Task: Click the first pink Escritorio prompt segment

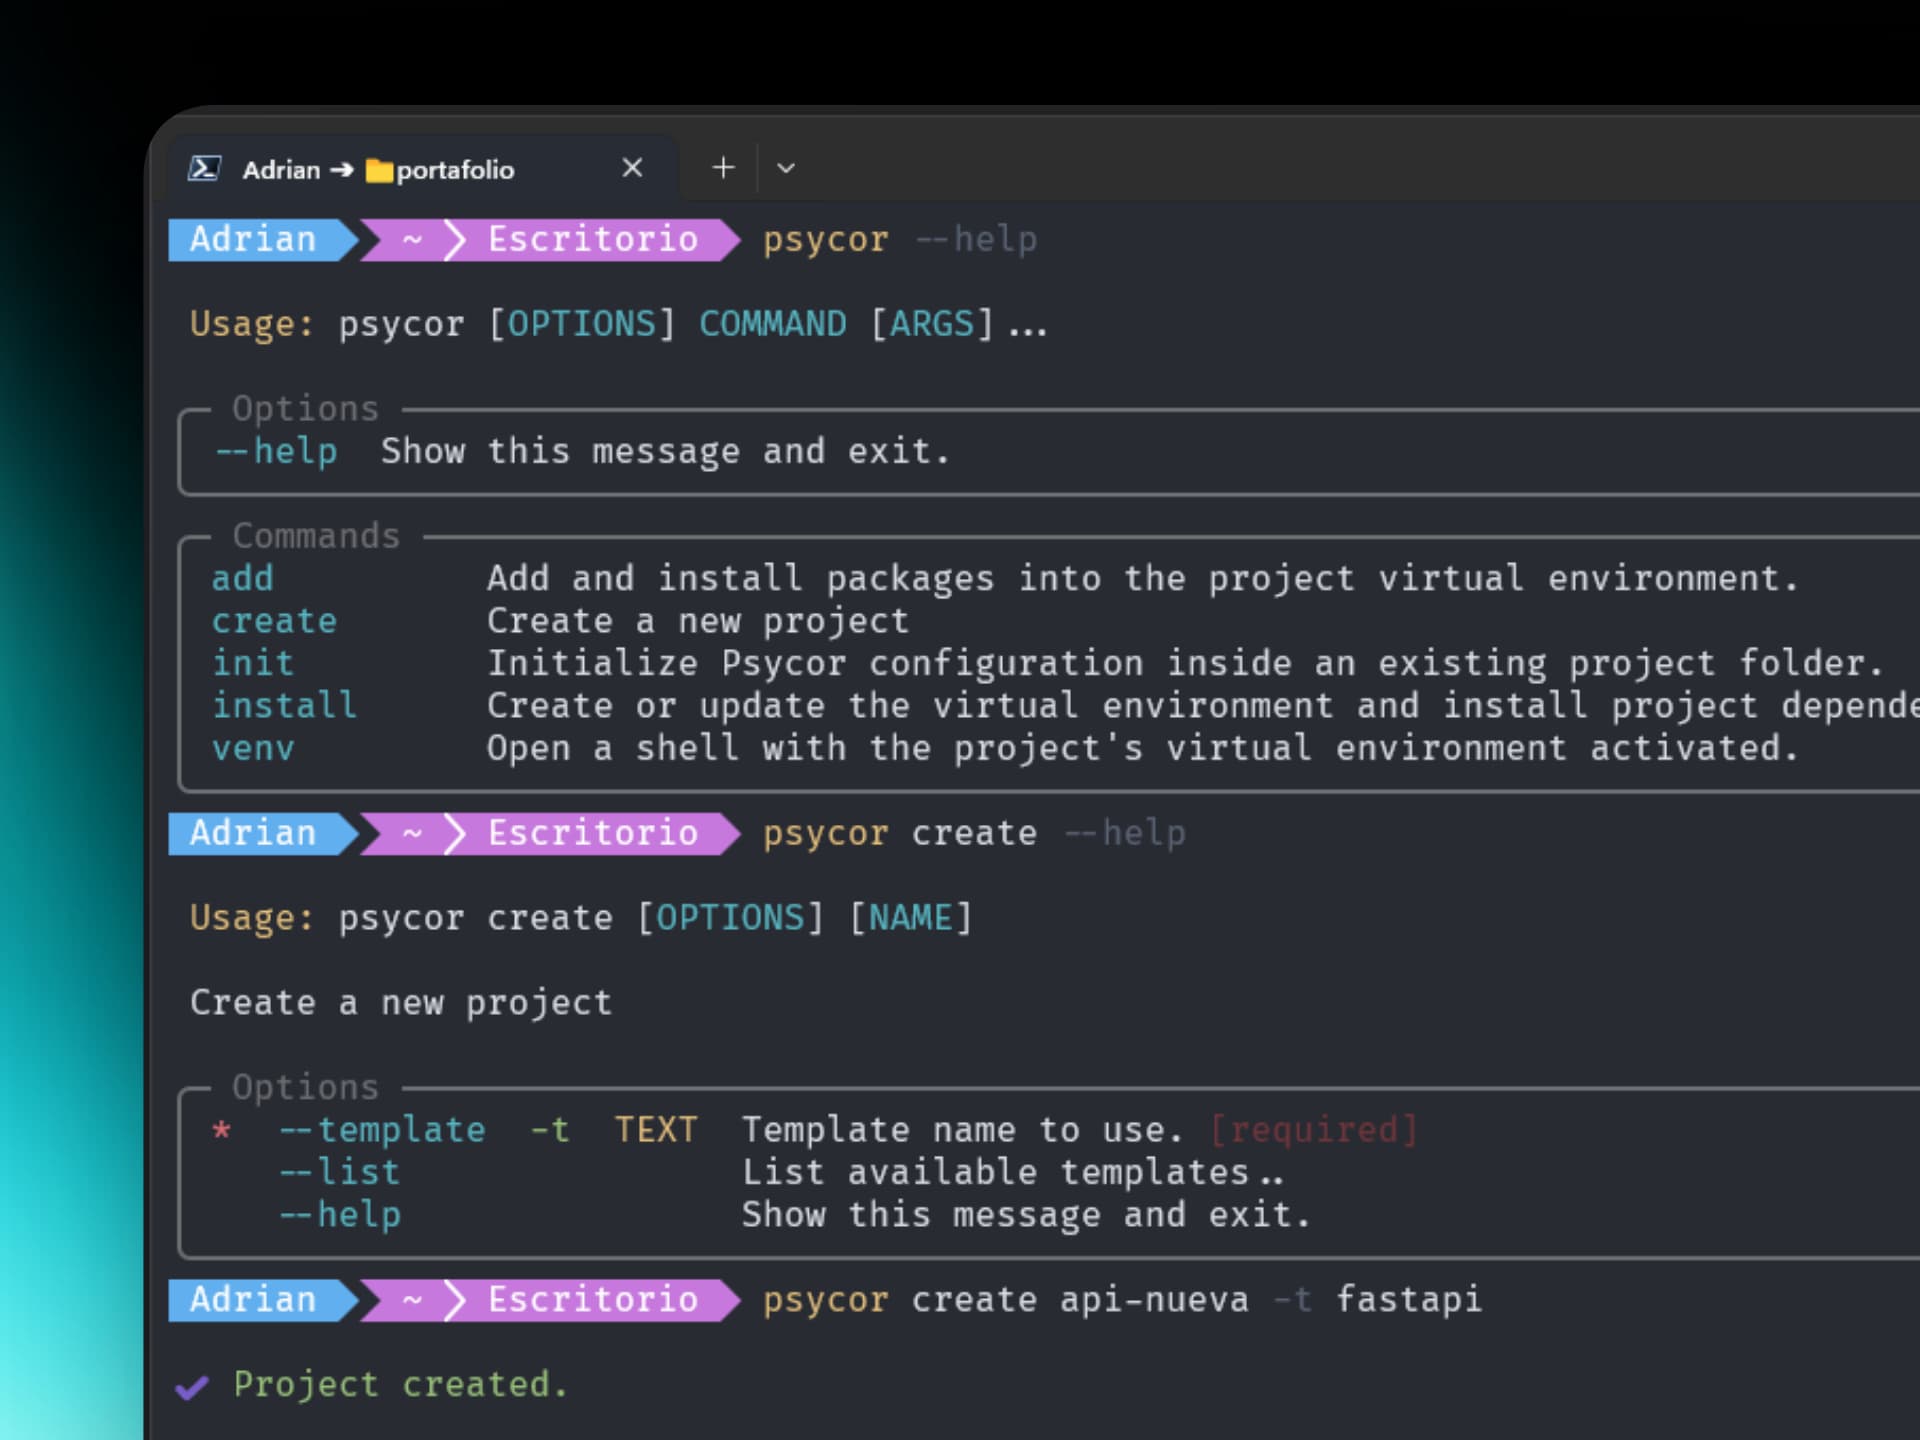Action: click(592, 240)
